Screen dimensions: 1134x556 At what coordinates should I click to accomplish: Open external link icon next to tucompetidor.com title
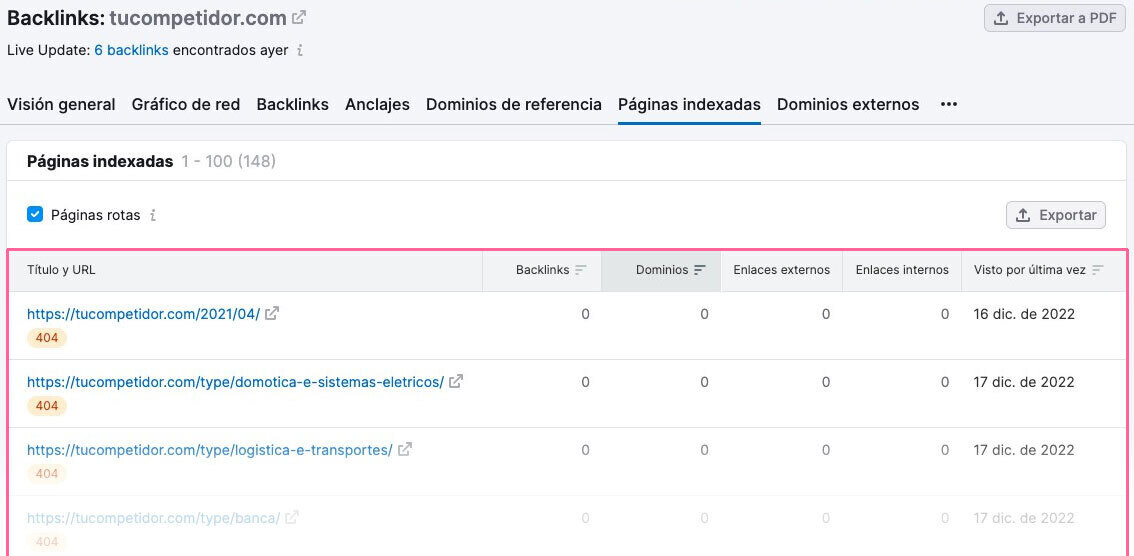[x=299, y=18]
